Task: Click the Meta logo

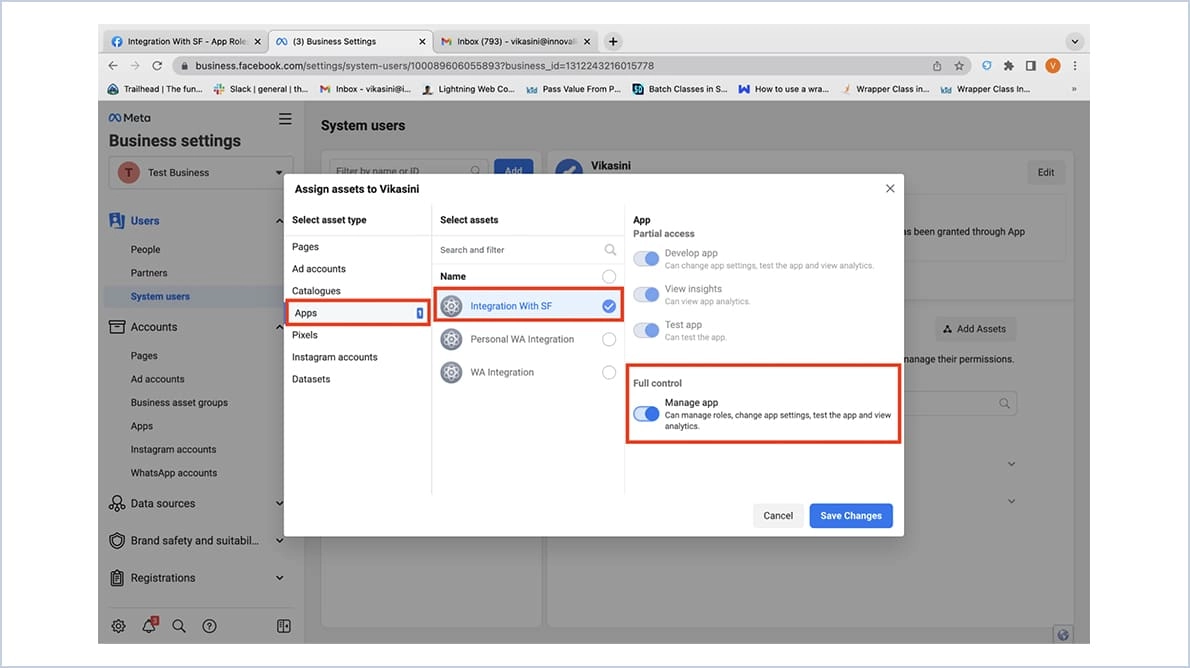Action: pyautogui.click(x=130, y=118)
